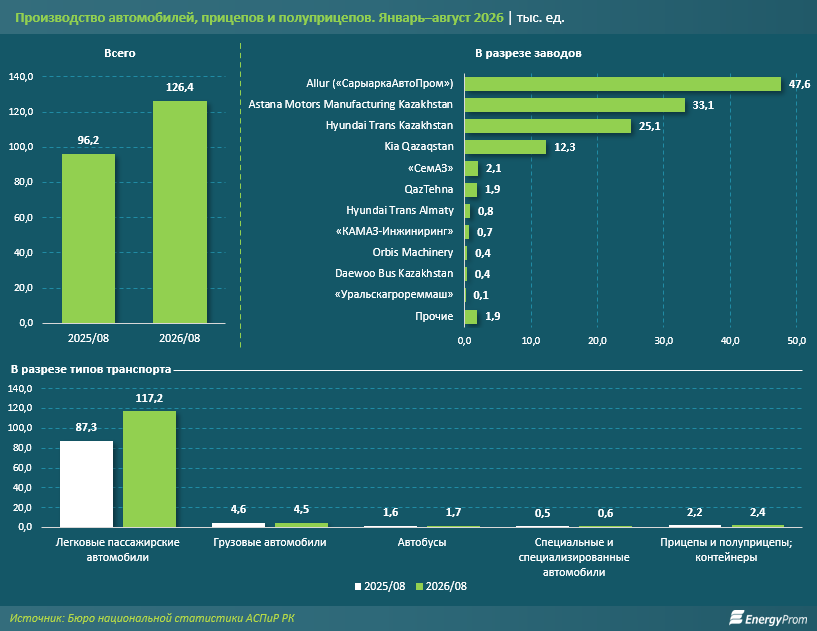The height and width of the screenshot is (631, 817).
Task: Click the Kia Qazaqstan bar
Action: (x=505, y=147)
